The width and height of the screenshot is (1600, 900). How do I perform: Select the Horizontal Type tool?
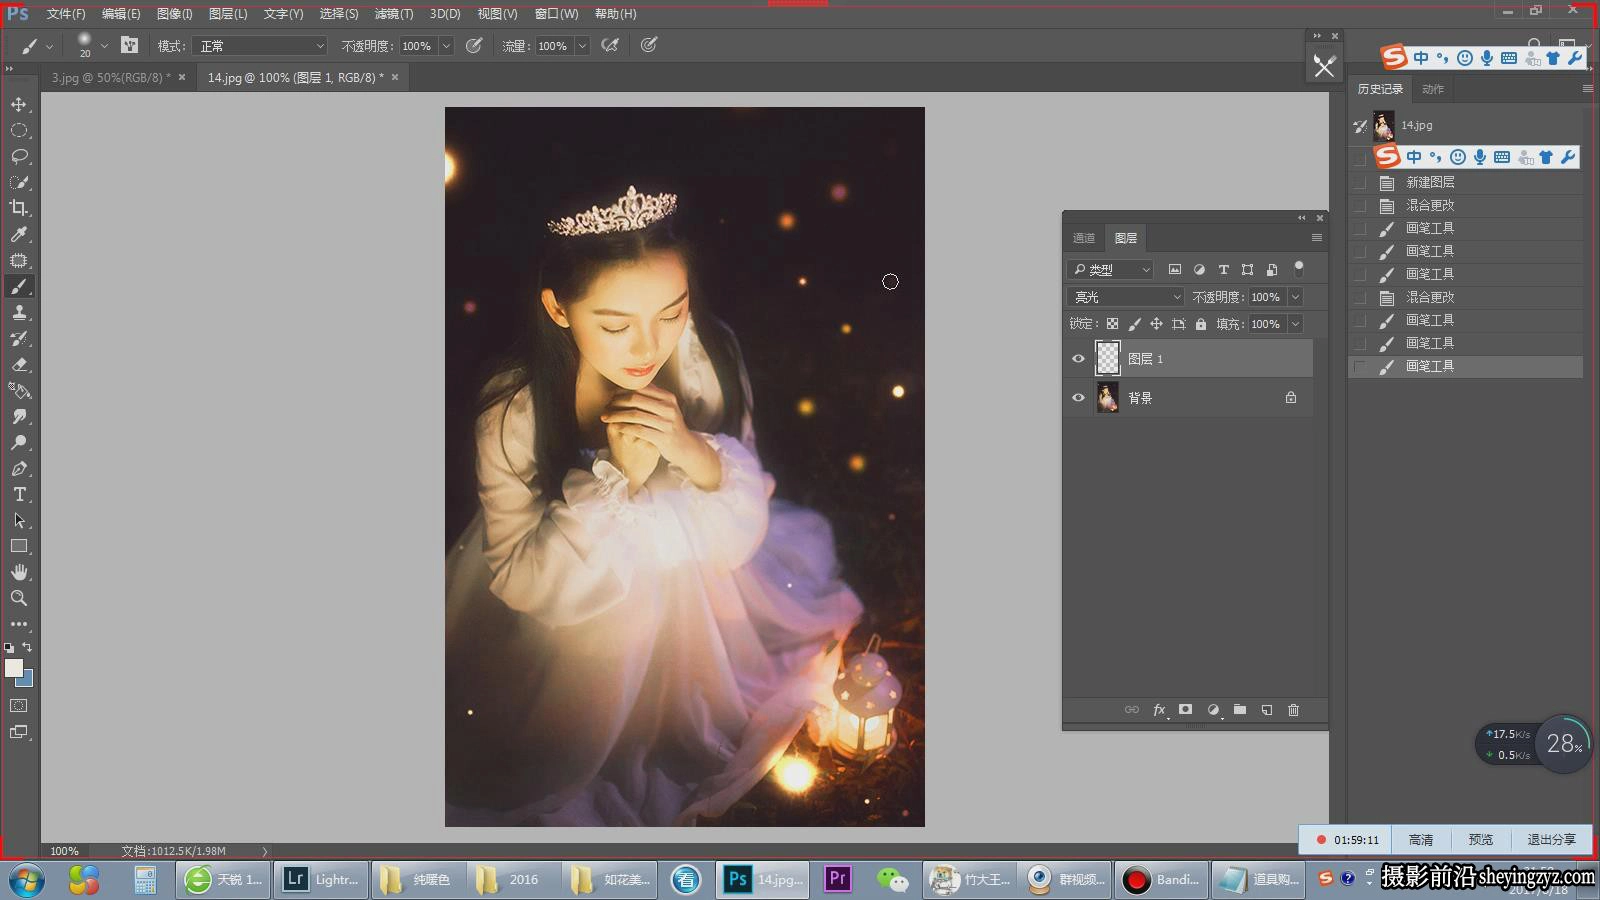point(19,494)
